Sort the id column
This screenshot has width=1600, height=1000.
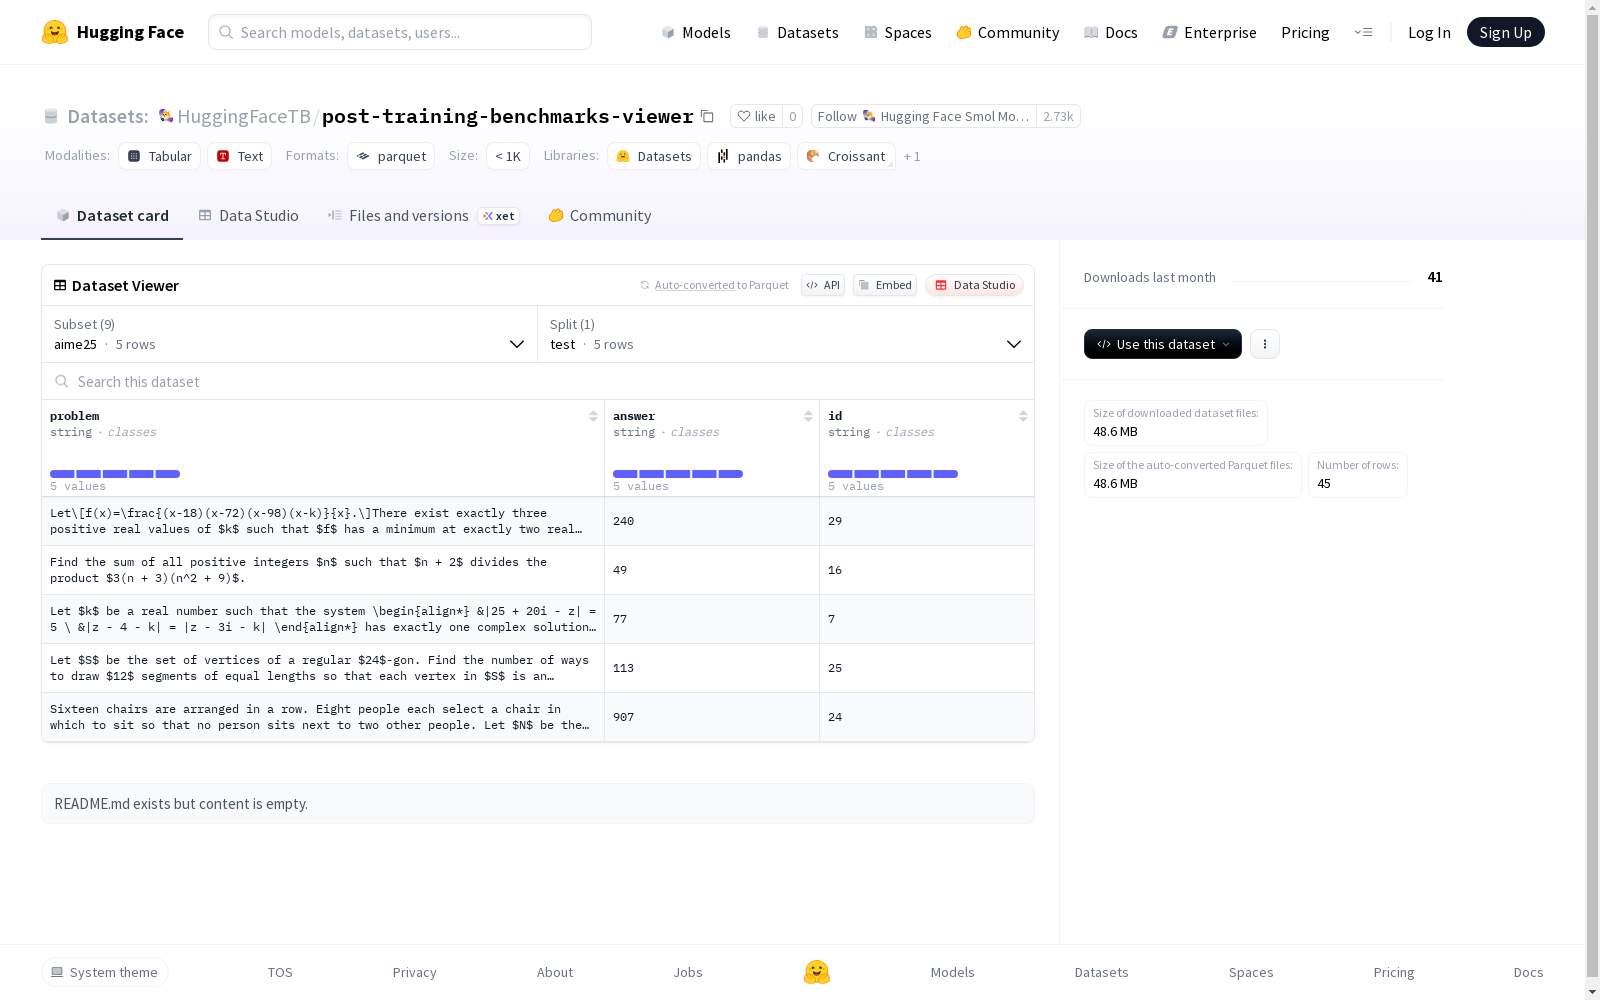pyautogui.click(x=1023, y=416)
